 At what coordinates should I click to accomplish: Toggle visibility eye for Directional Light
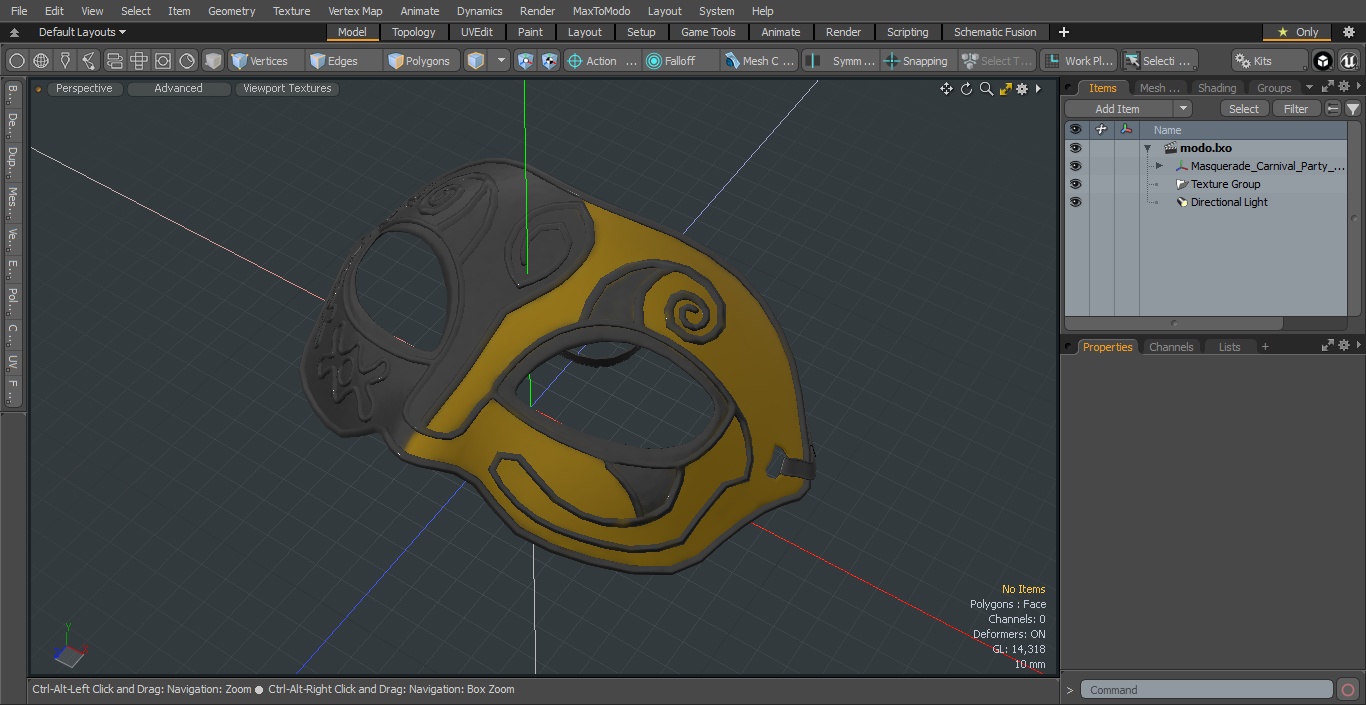pyautogui.click(x=1075, y=202)
